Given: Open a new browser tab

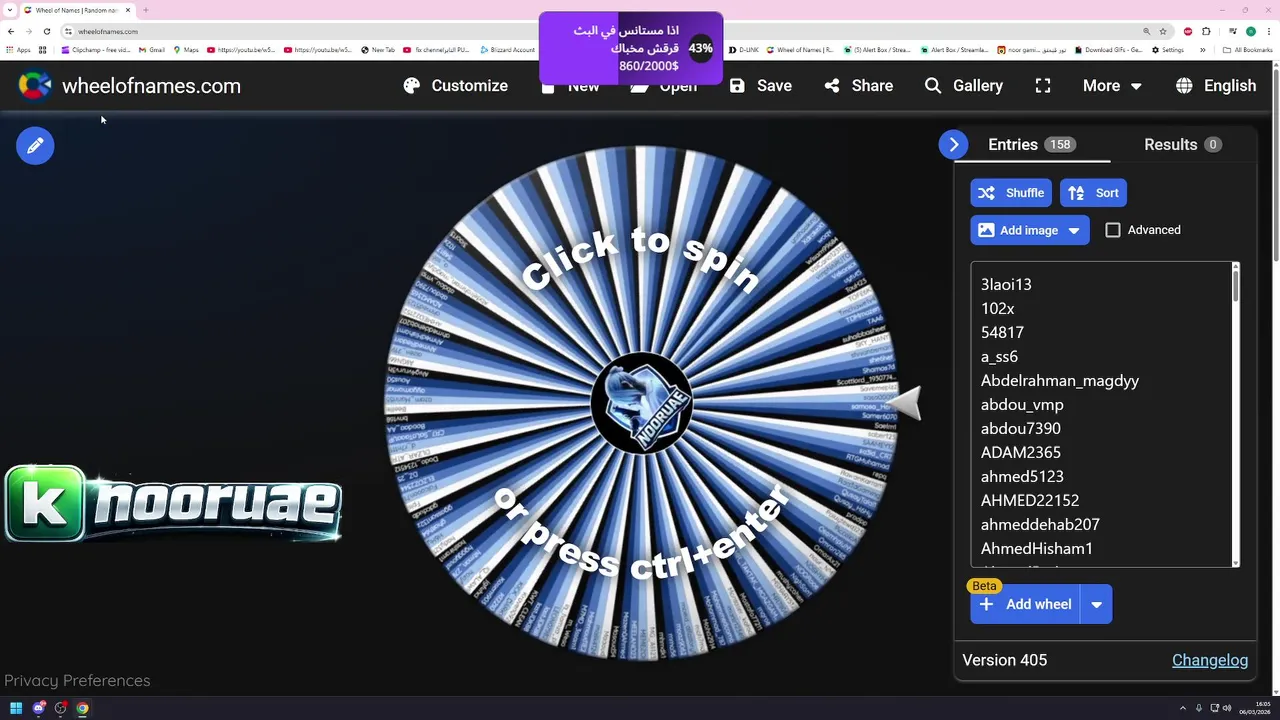Looking at the screenshot, I should click(146, 10).
